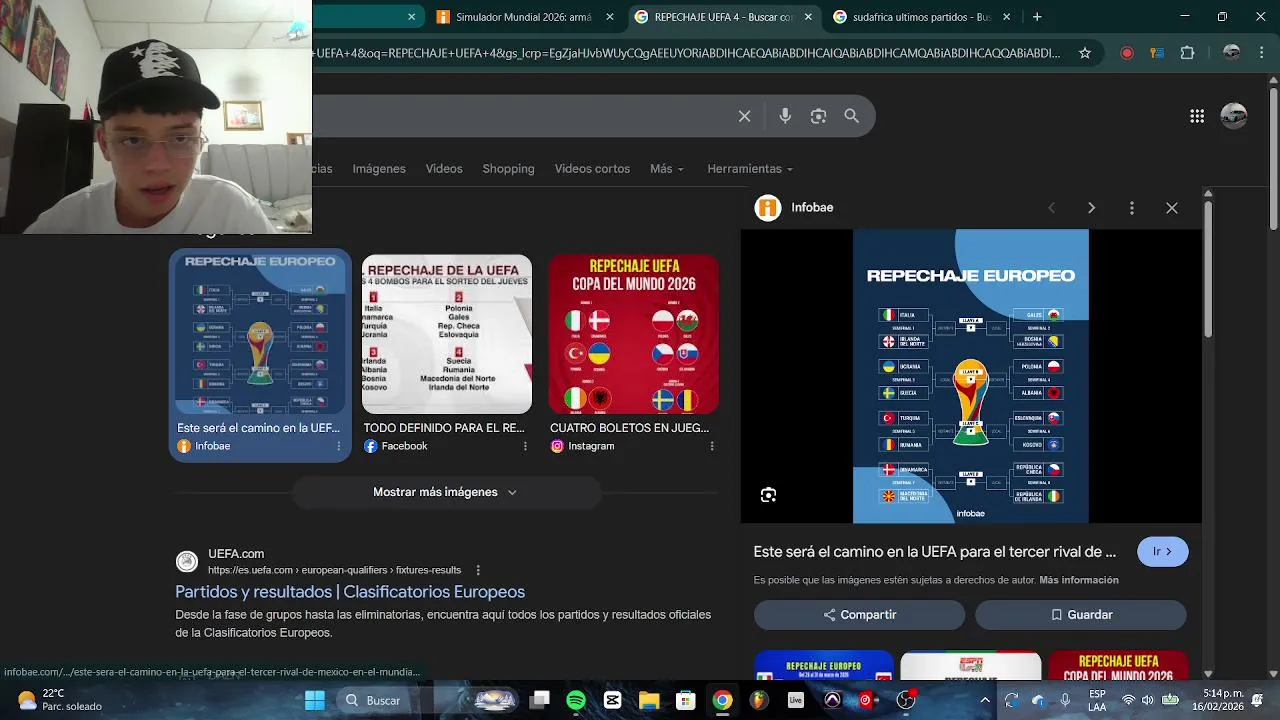
Task: Switch to the Imágenes search tab
Action: click(379, 169)
